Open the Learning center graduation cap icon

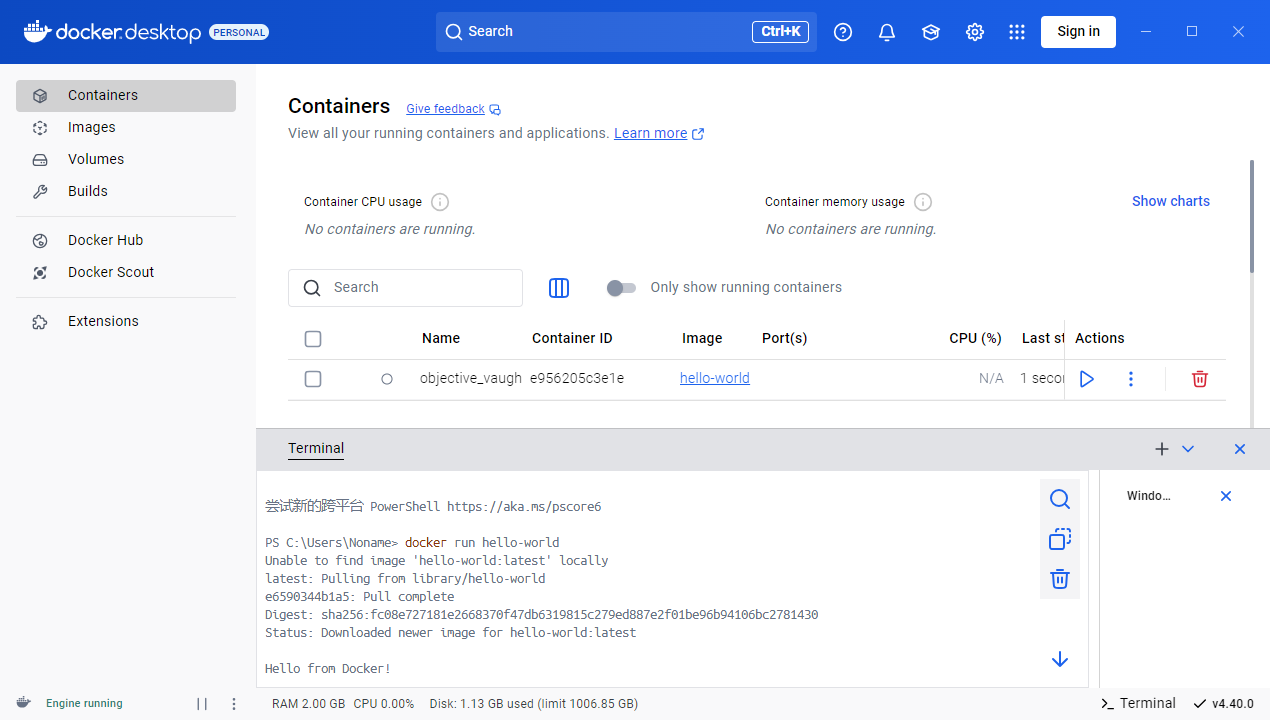click(931, 32)
